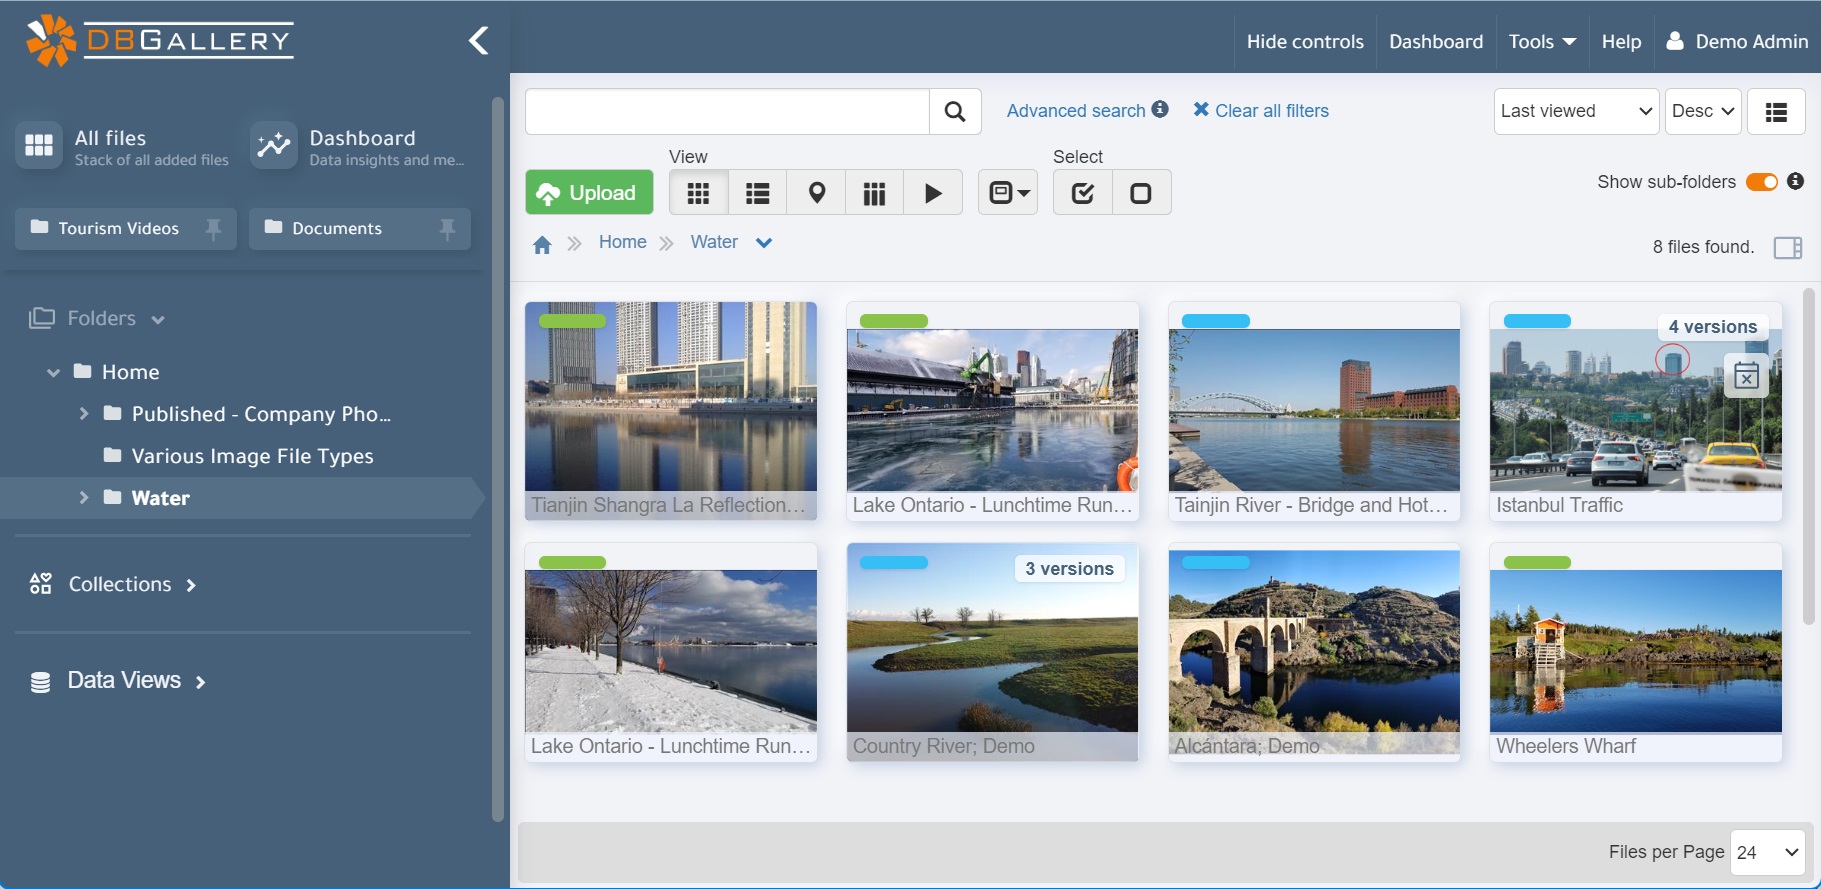Collapse the sidebar with the left arrow
1821x889 pixels.
pos(478,41)
